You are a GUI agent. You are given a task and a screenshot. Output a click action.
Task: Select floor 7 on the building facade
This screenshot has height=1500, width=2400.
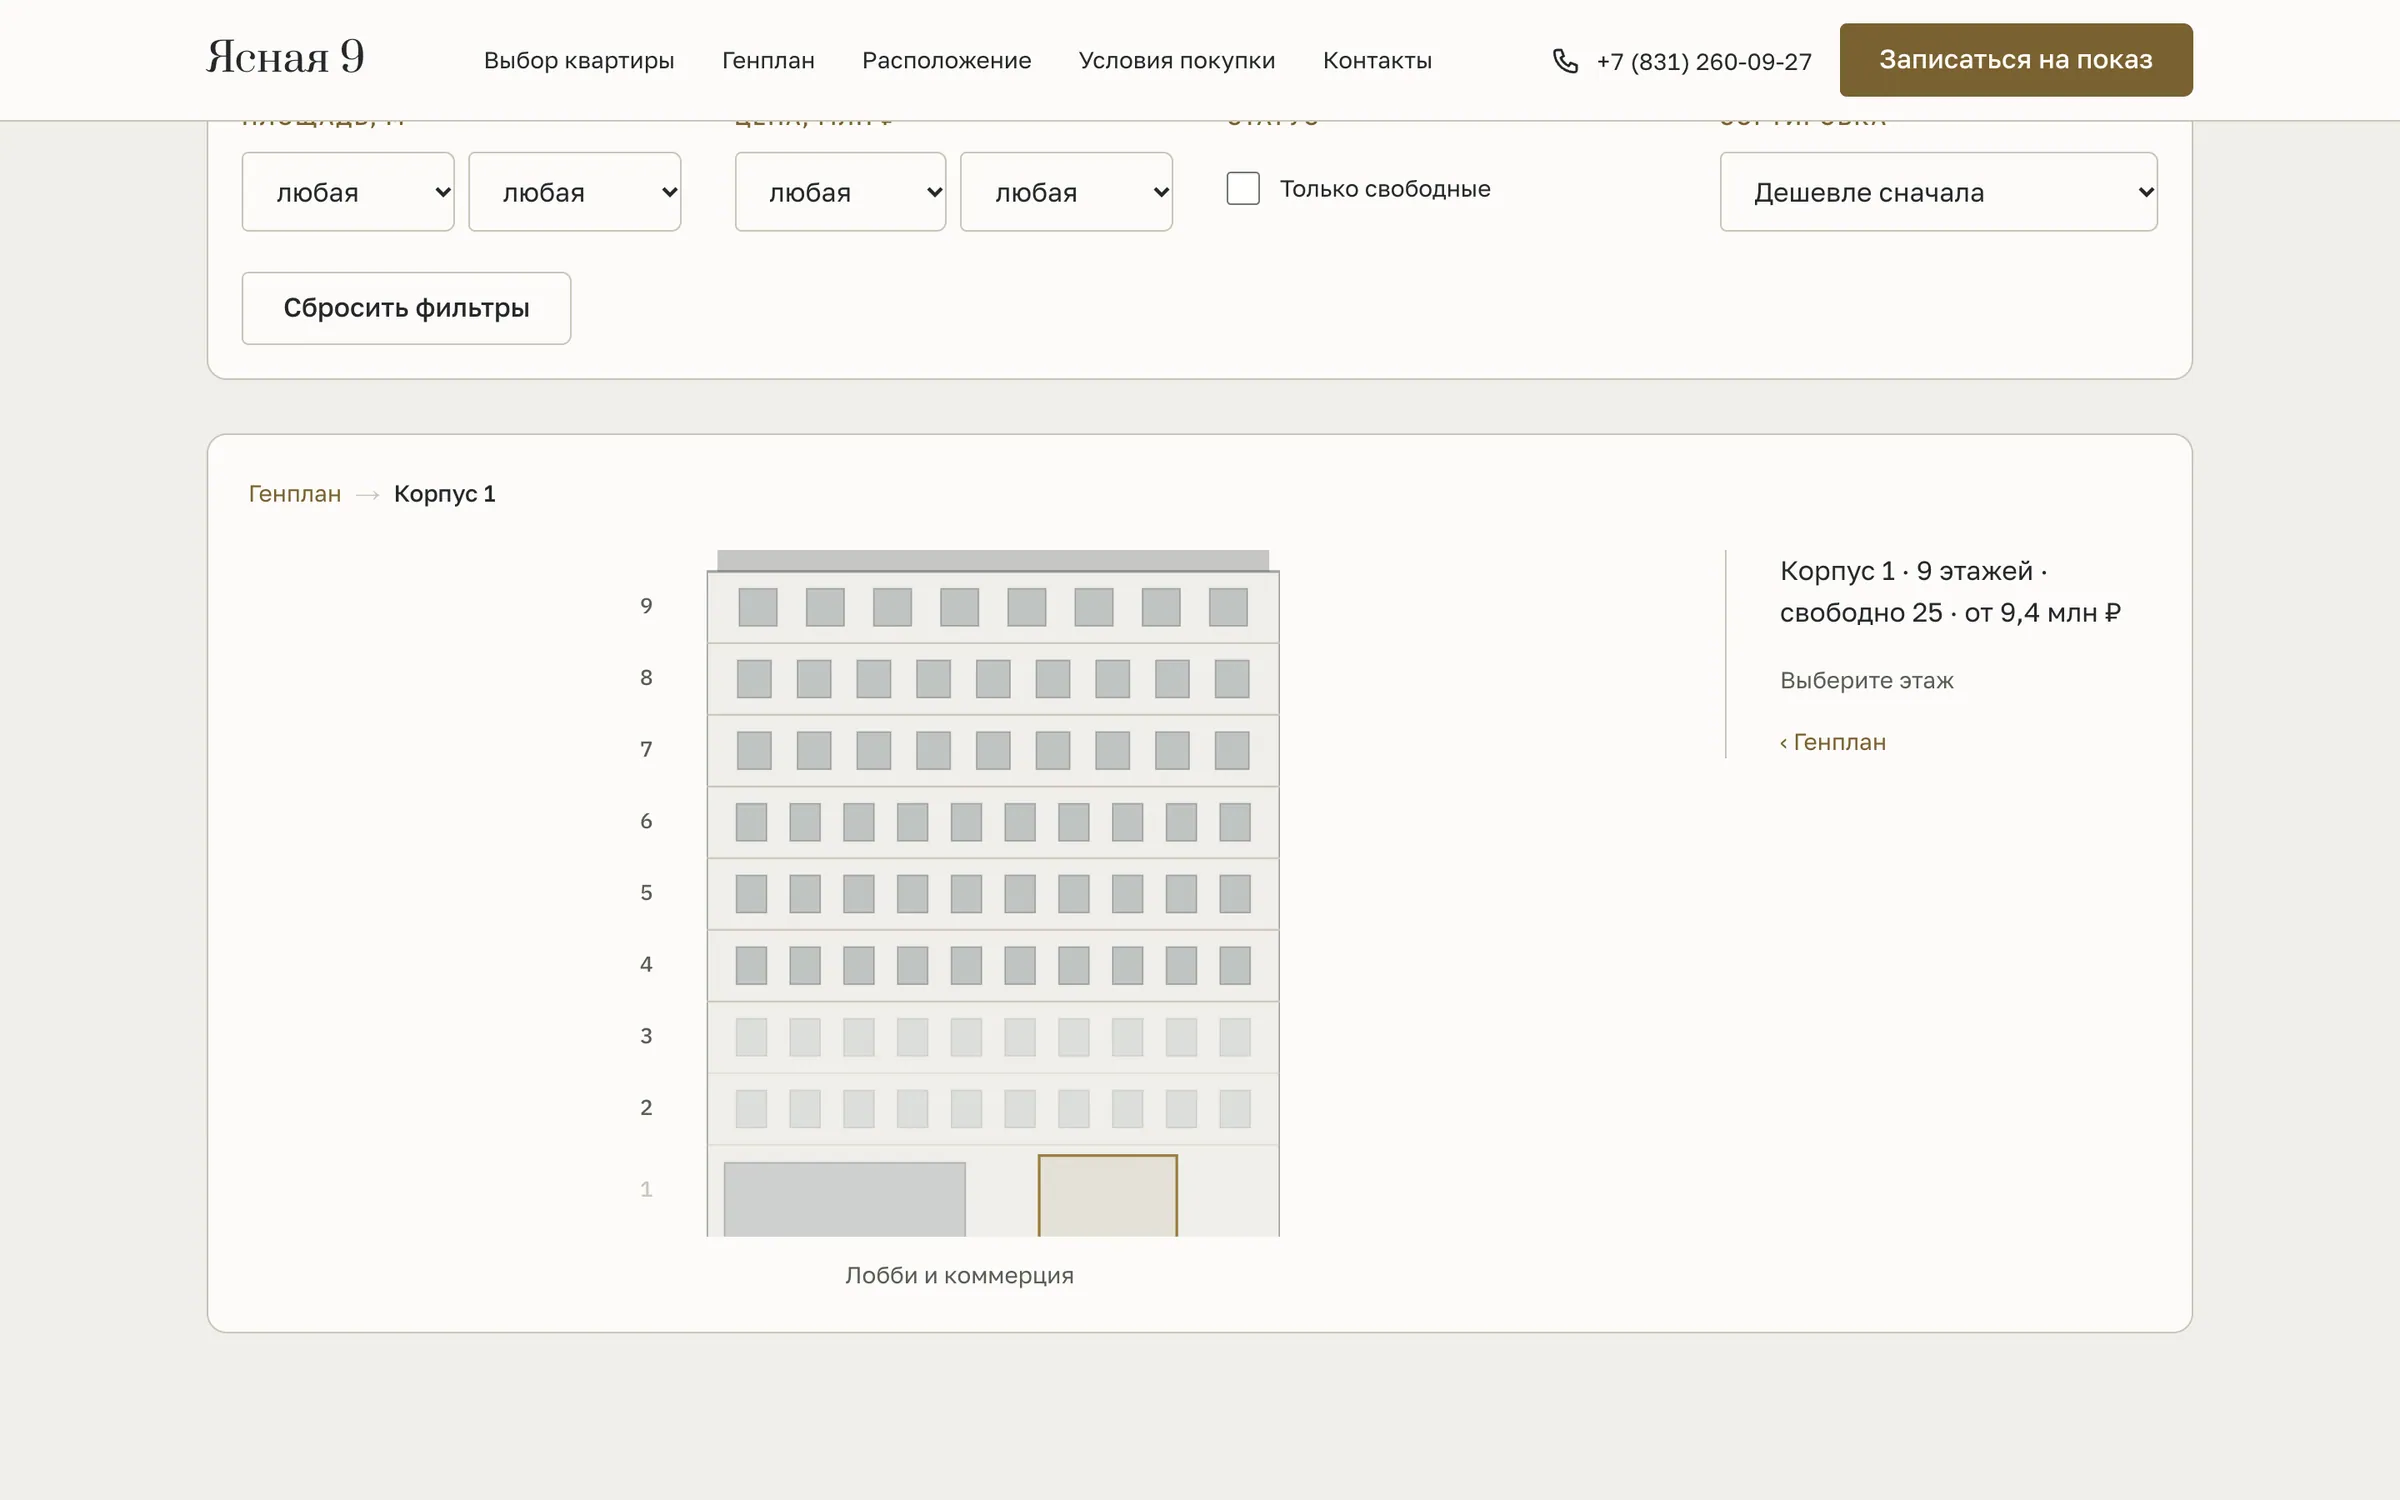coord(993,751)
